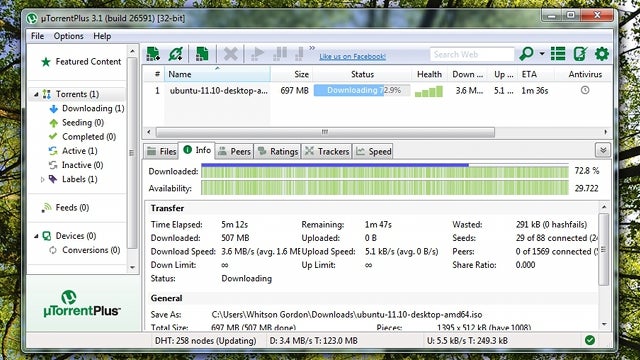640x360 pixels.
Task: Click the Search Web input field
Action: tap(472, 54)
